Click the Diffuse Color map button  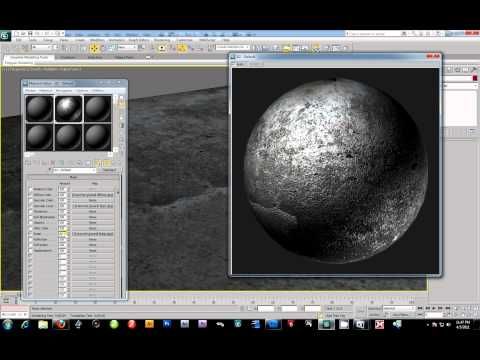click(93, 195)
